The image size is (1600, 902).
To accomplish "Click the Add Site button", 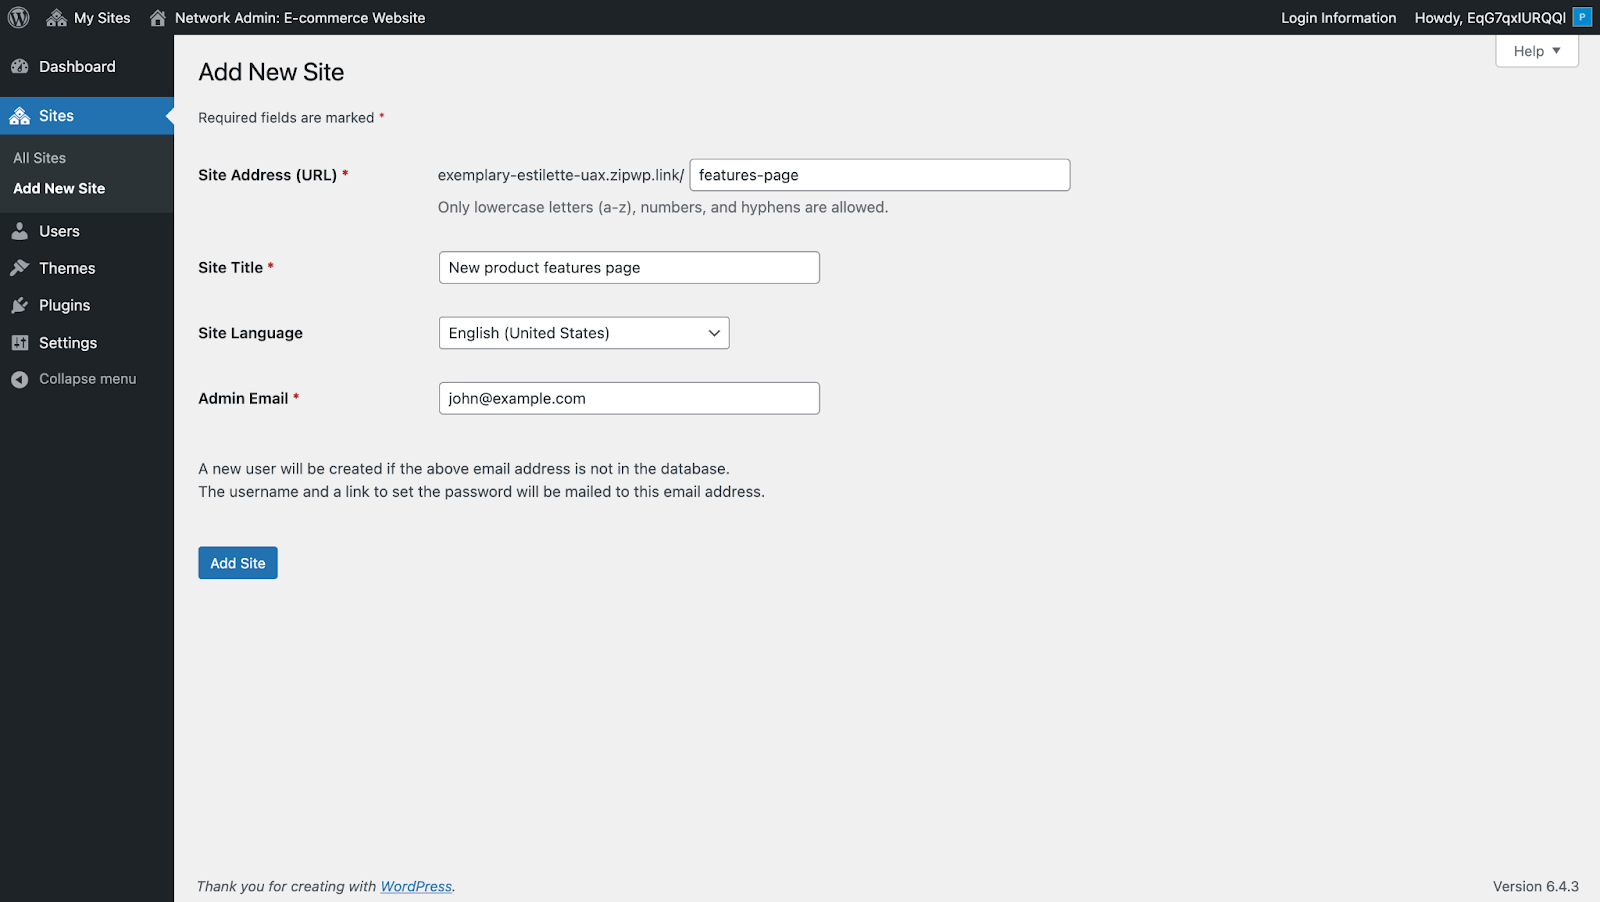I will point(237,562).
